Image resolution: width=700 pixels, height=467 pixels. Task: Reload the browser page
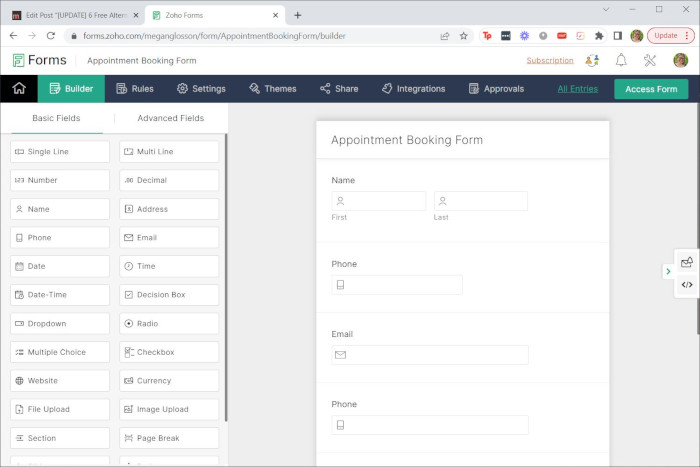click(51, 36)
